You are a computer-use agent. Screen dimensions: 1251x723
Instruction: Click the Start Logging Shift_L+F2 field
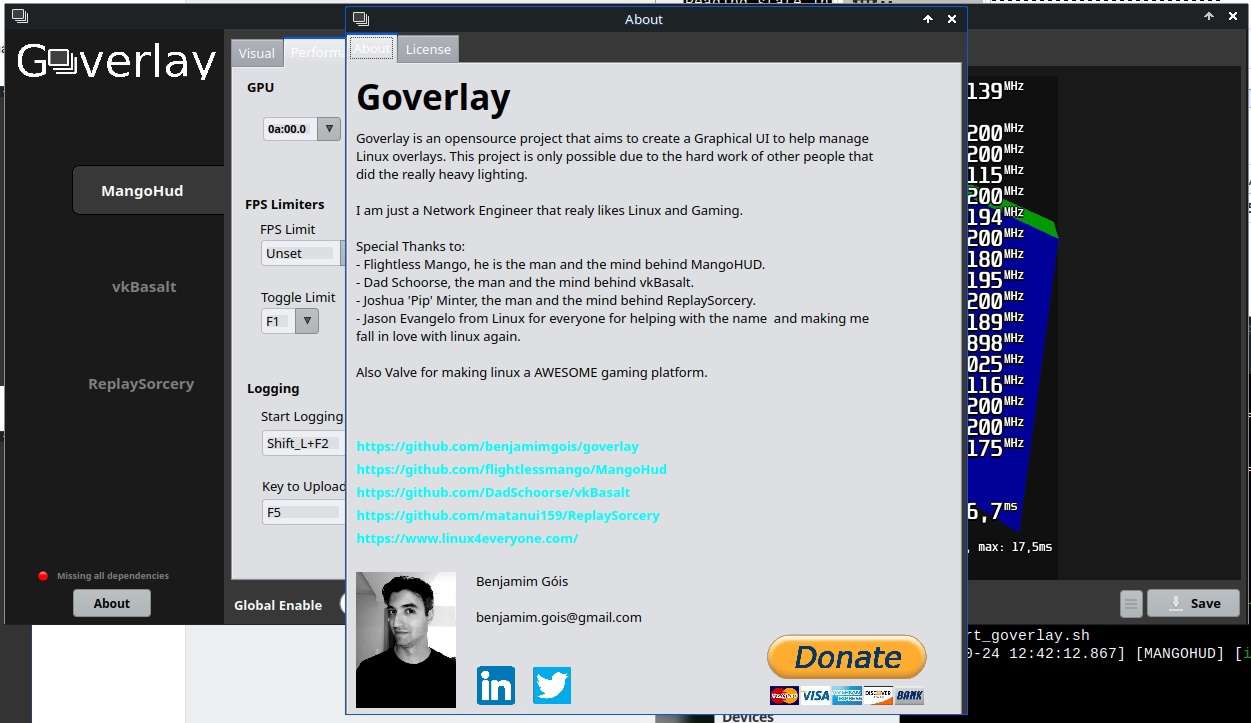coord(303,443)
